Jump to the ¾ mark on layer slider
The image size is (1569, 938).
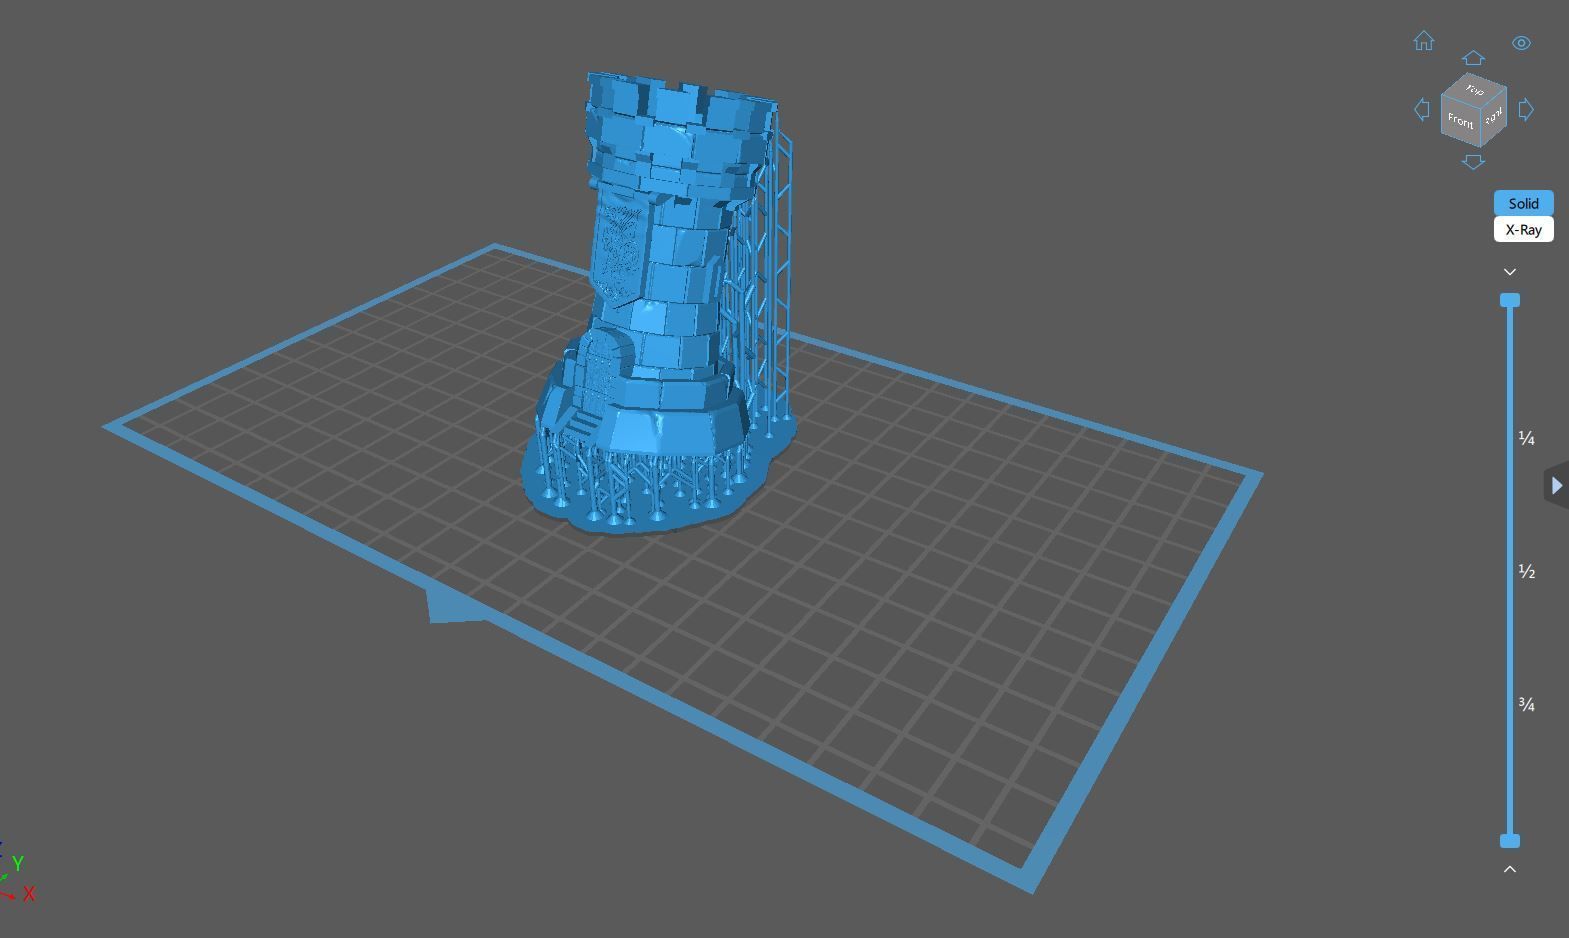point(1526,704)
